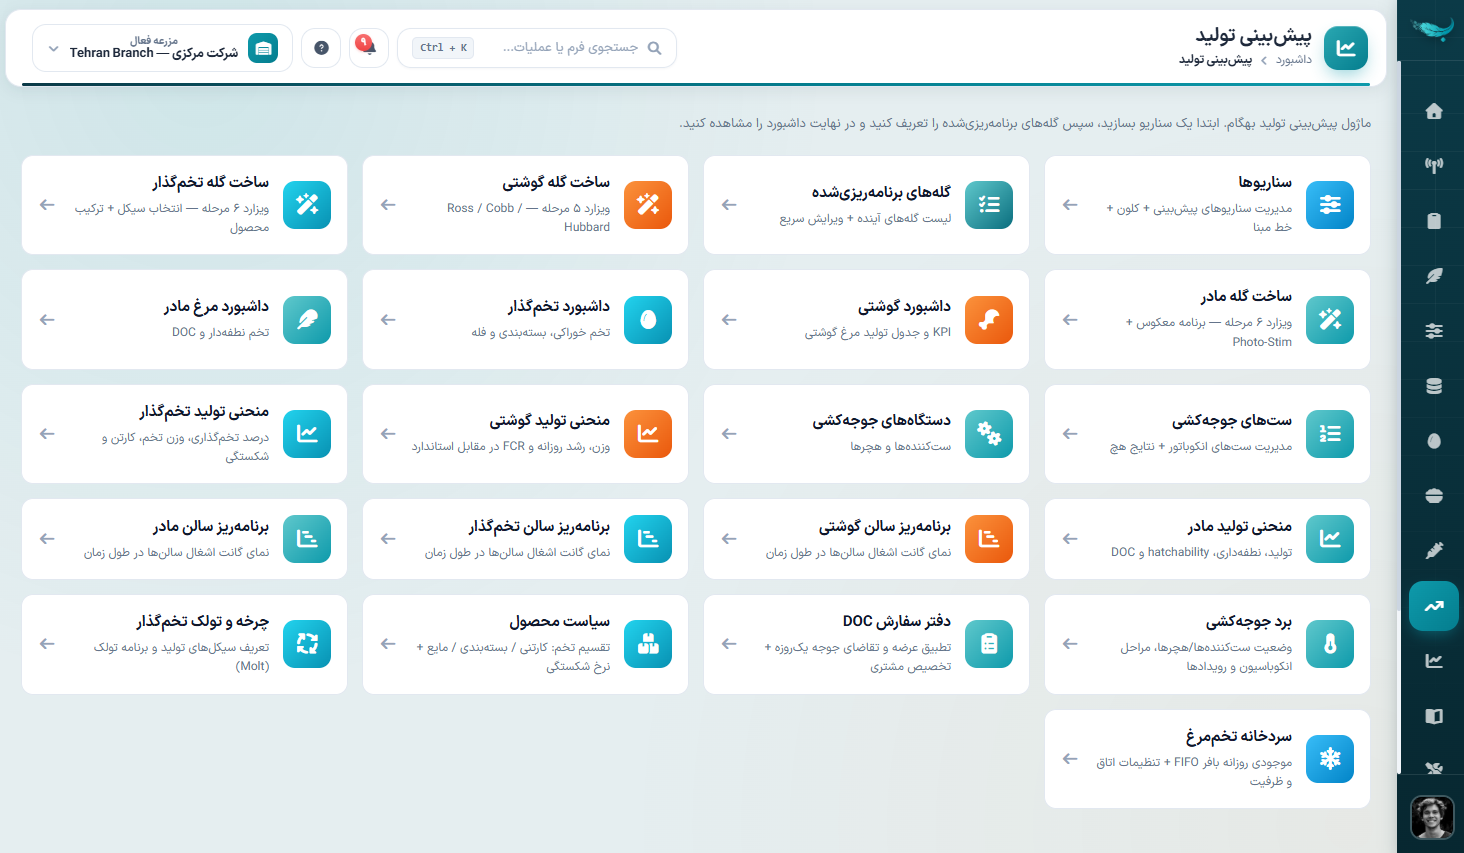The height and width of the screenshot is (853, 1464).
Task: Click the arrow on the گله‌های برنامه‌ریزی‌شده card
Action: click(x=729, y=205)
